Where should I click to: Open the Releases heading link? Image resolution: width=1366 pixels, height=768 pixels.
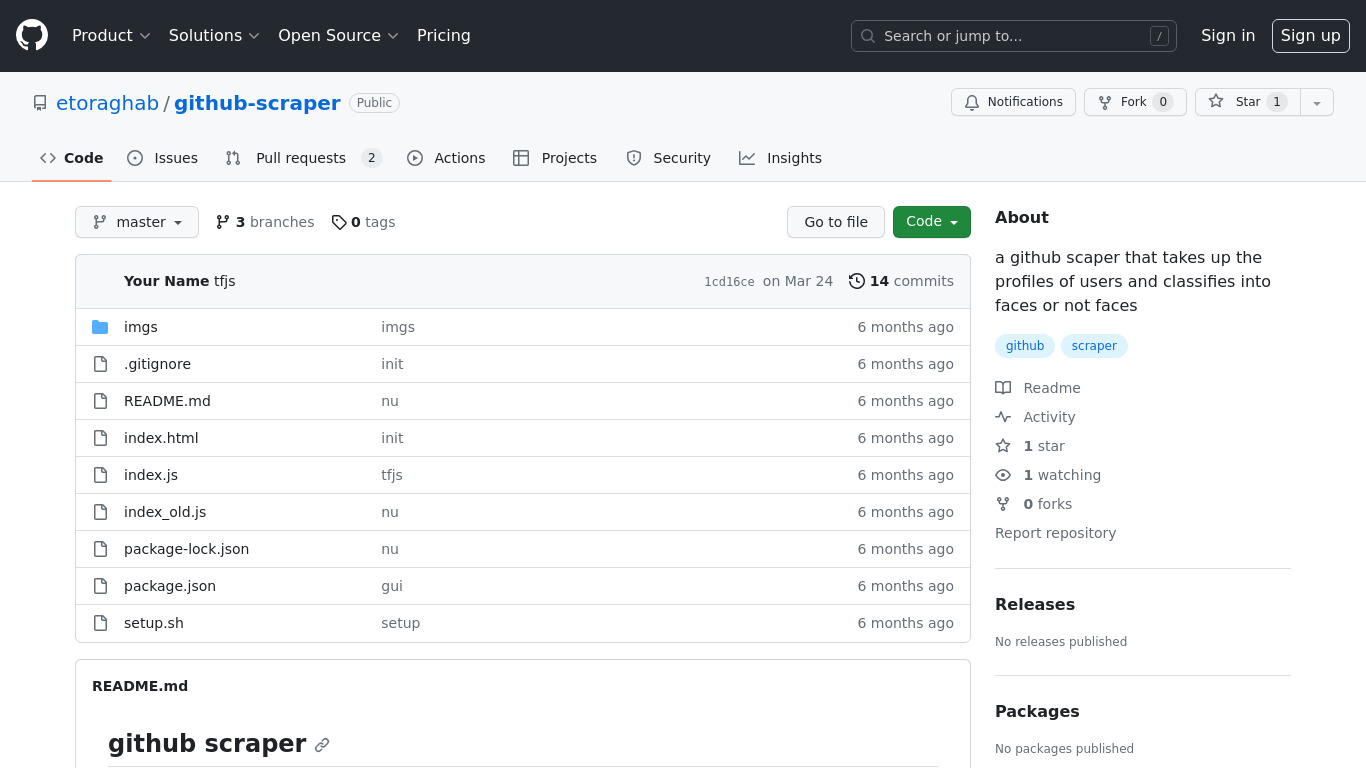pos(1035,604)
